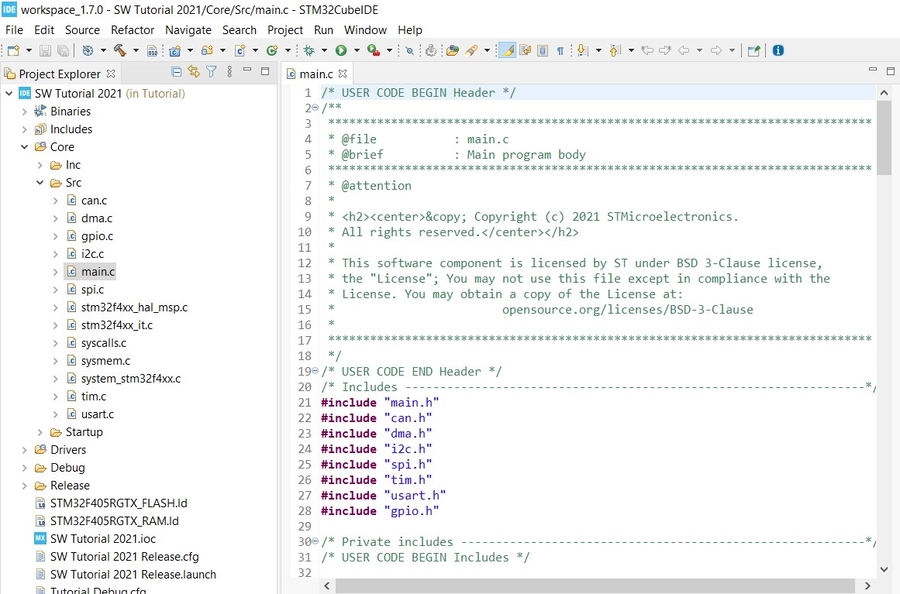Click Collapse All in Project Explorer
The image size is (900, 594).
(177, 72)
